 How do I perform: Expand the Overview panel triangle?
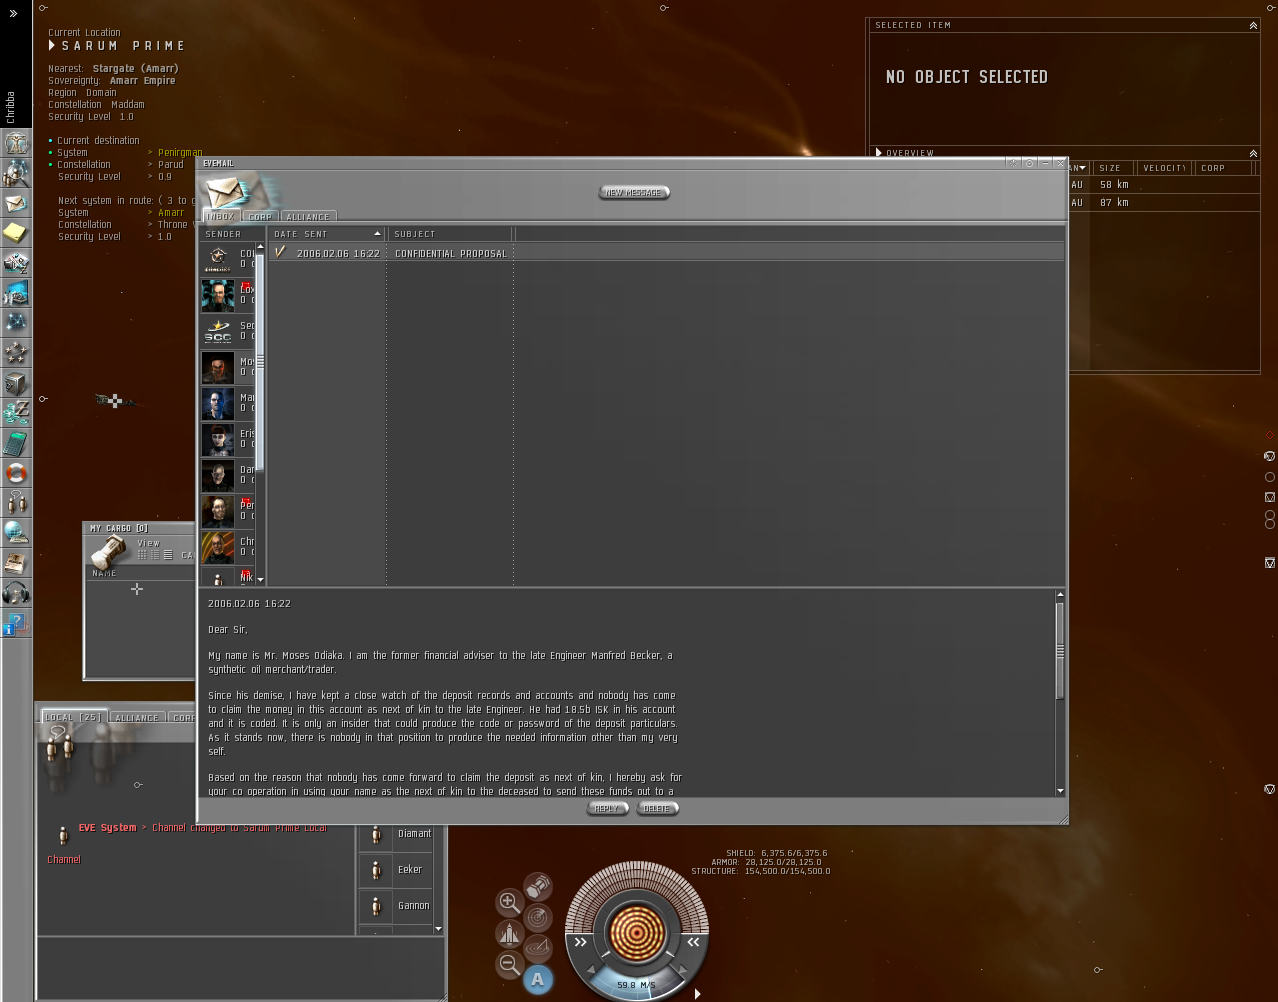point(879,153)
